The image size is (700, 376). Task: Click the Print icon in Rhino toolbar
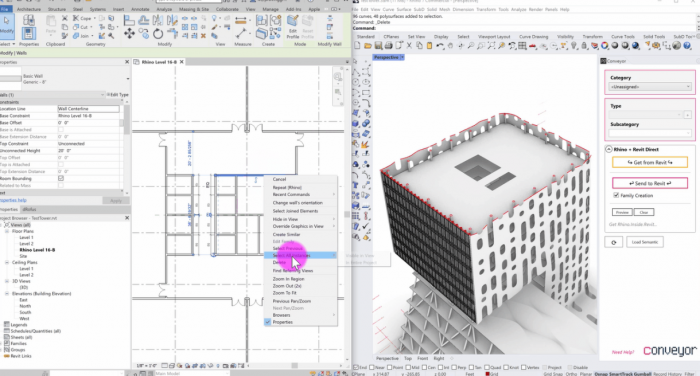click(388, 46)
